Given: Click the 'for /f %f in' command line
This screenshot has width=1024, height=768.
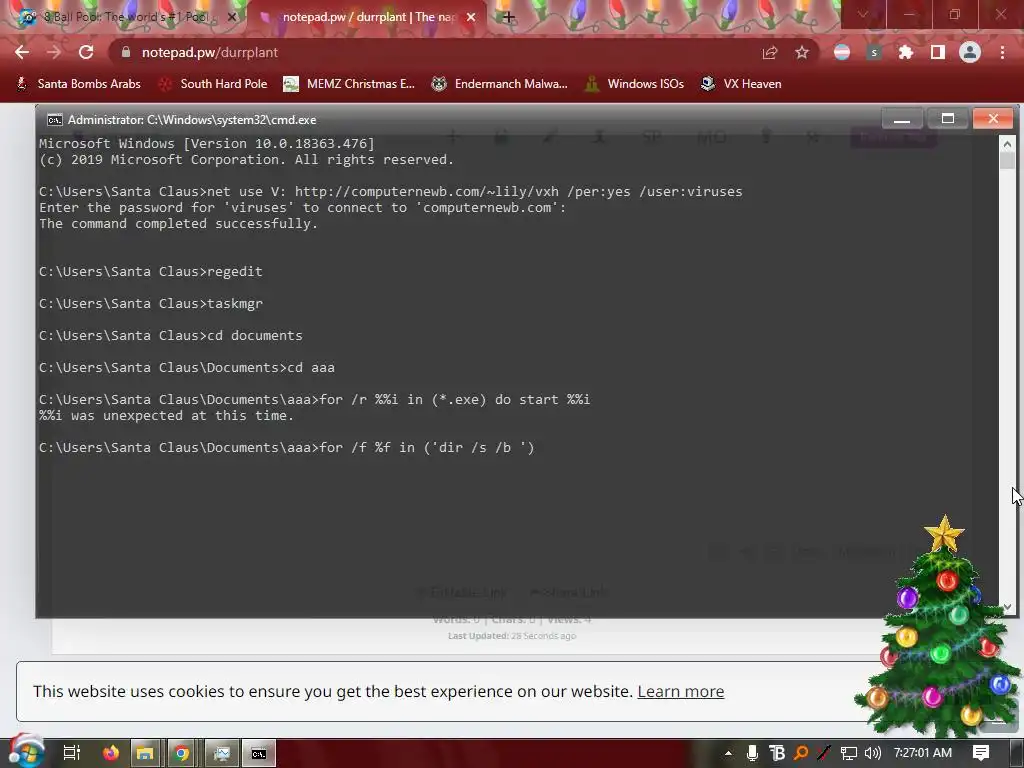Looking at the screenshot, I should (x=287, y=447).
